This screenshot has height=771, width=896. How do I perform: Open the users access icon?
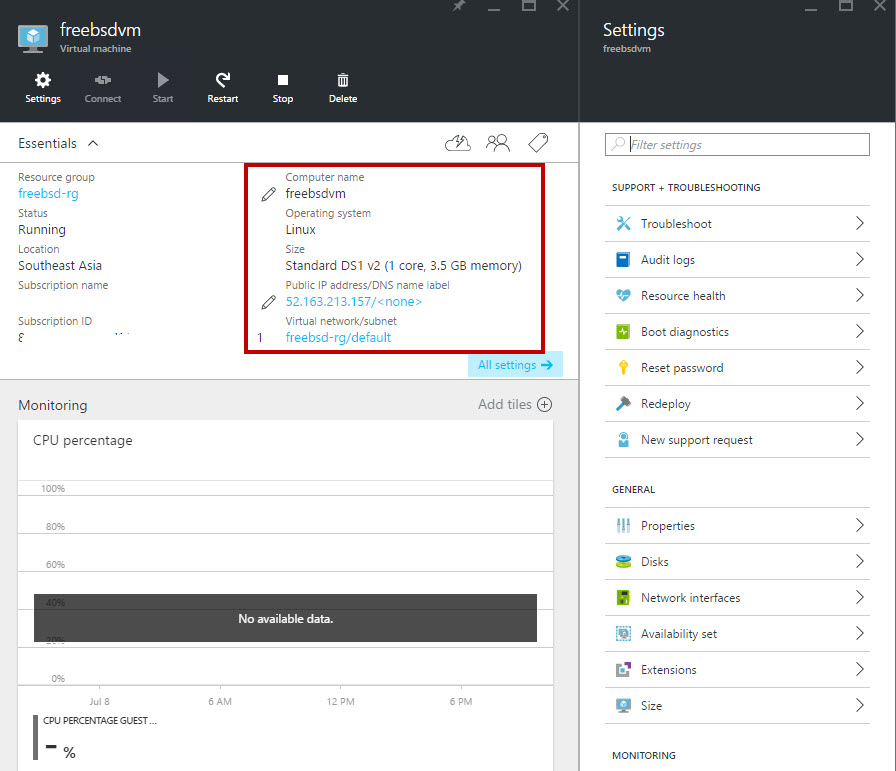[x=498, y=143]
